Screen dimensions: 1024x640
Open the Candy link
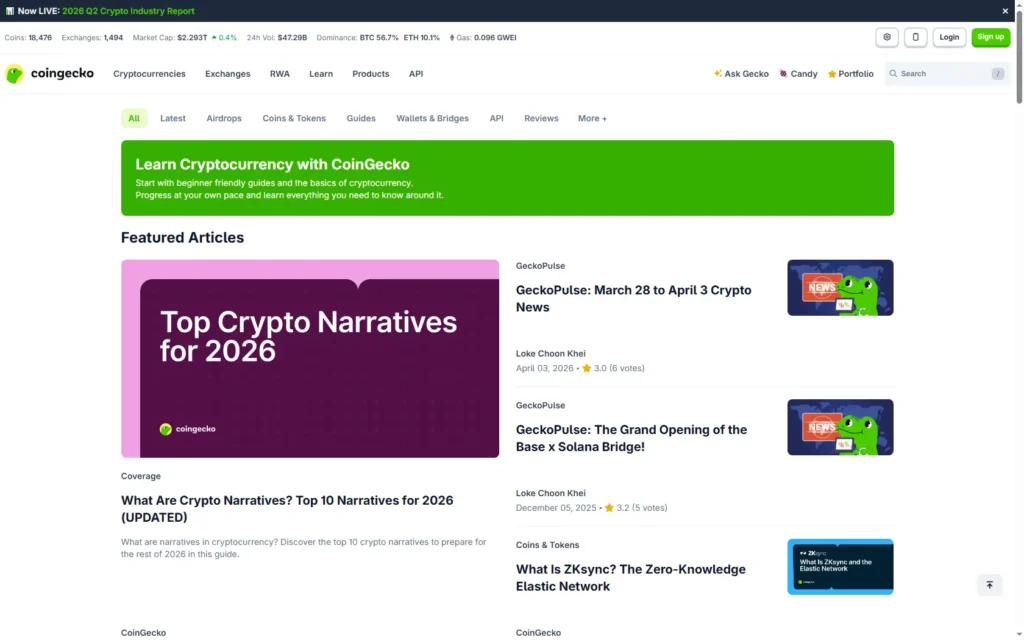[x=798, y=74]
